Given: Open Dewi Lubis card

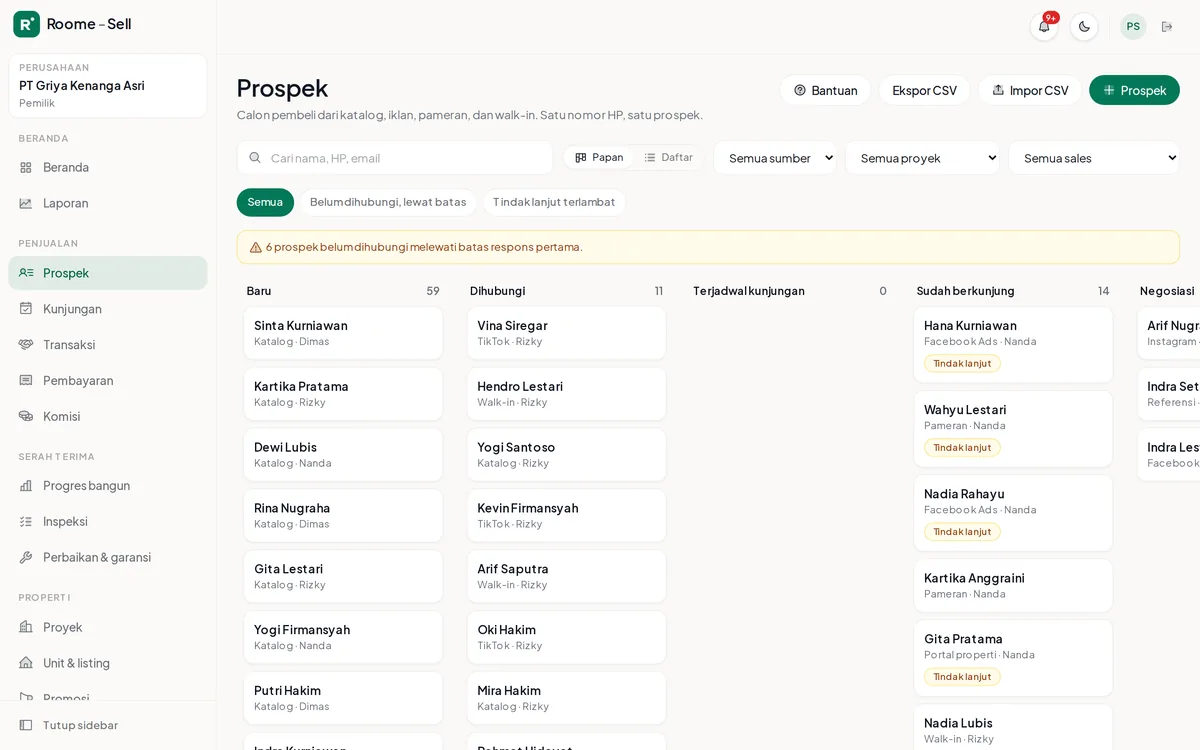Looking at the screenshot, I should [343, 455].
